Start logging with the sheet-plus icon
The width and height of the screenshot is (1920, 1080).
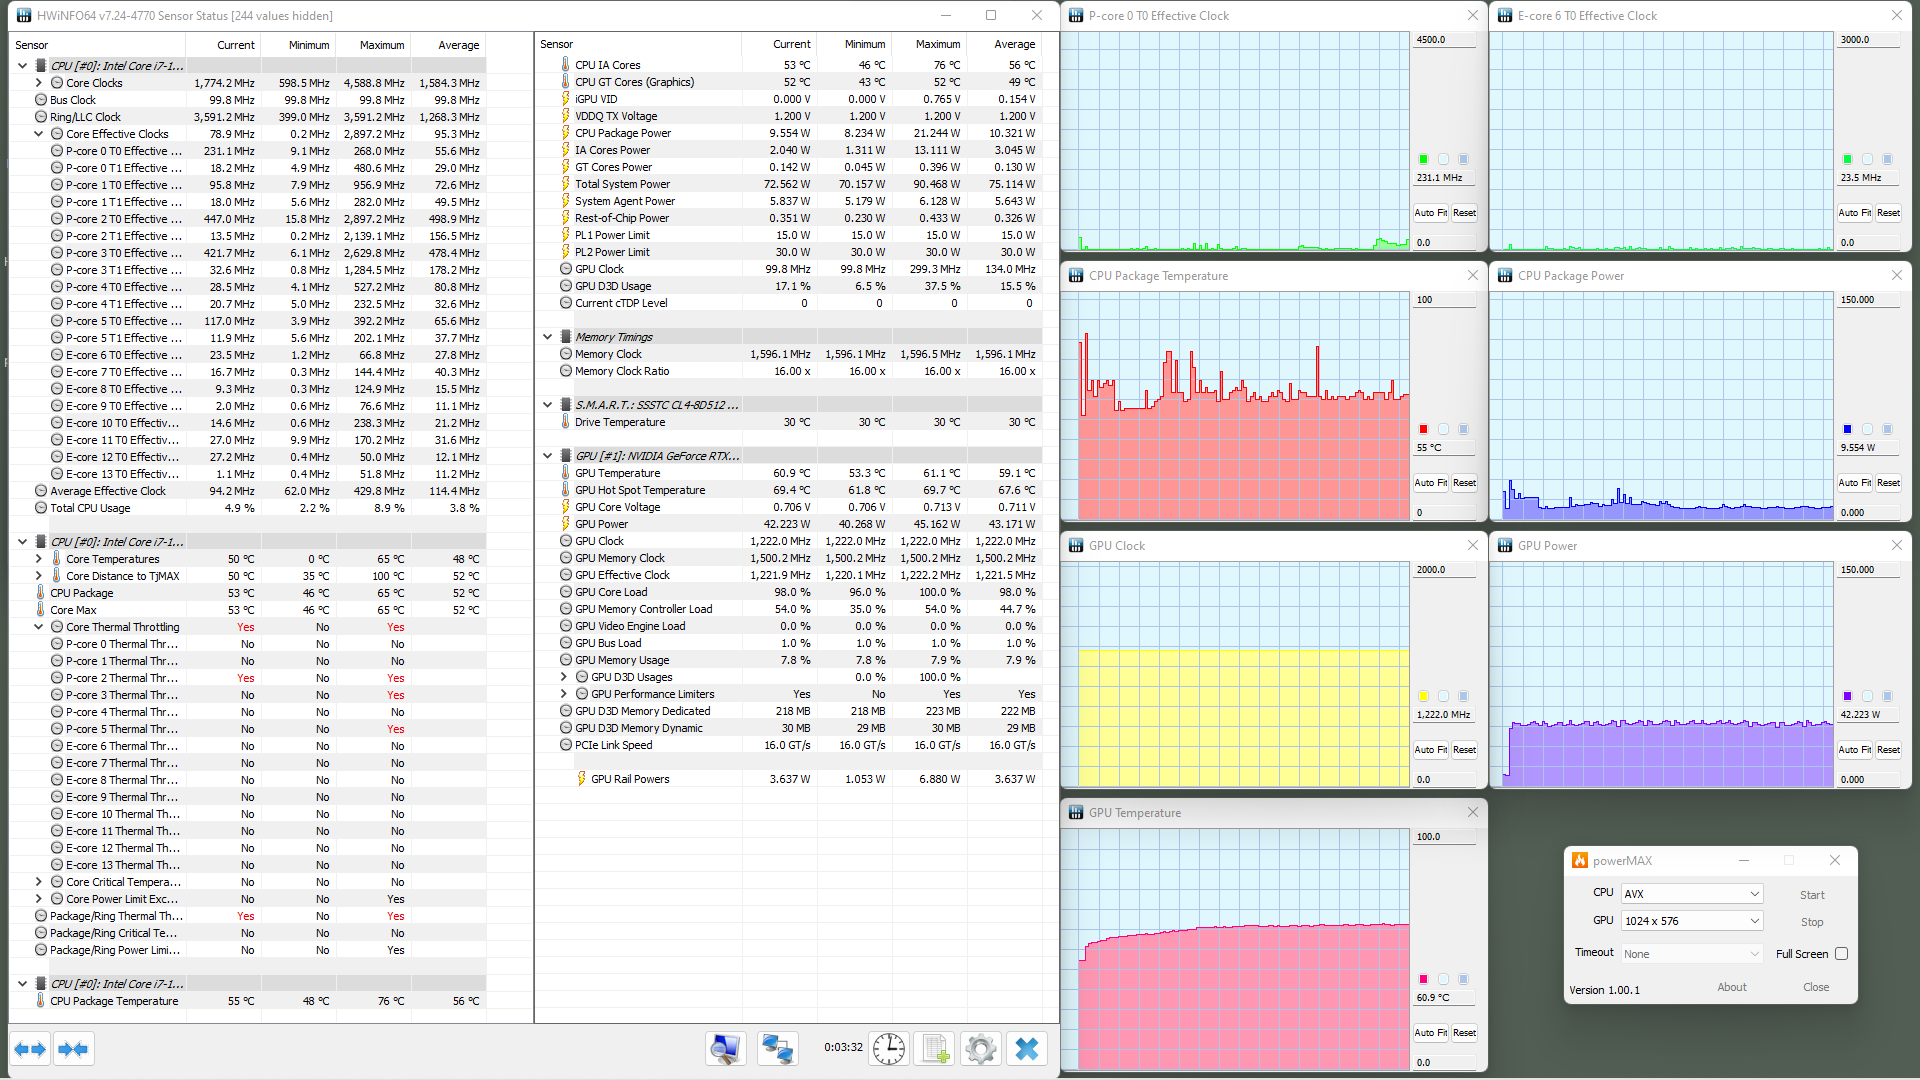pos(935,1048)
